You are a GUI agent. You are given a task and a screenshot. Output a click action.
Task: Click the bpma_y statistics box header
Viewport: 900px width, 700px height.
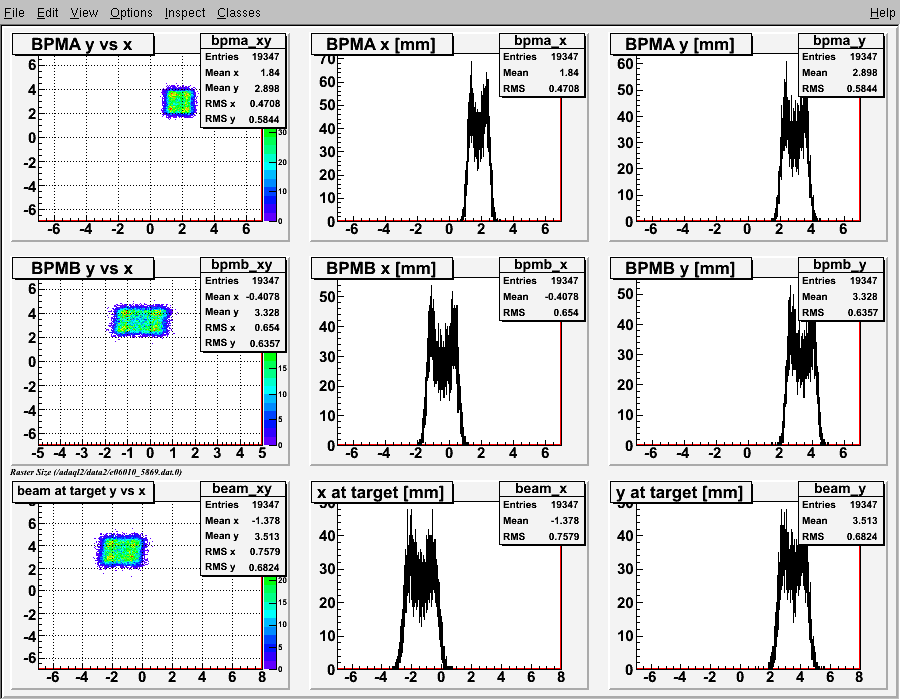(840, 41)
